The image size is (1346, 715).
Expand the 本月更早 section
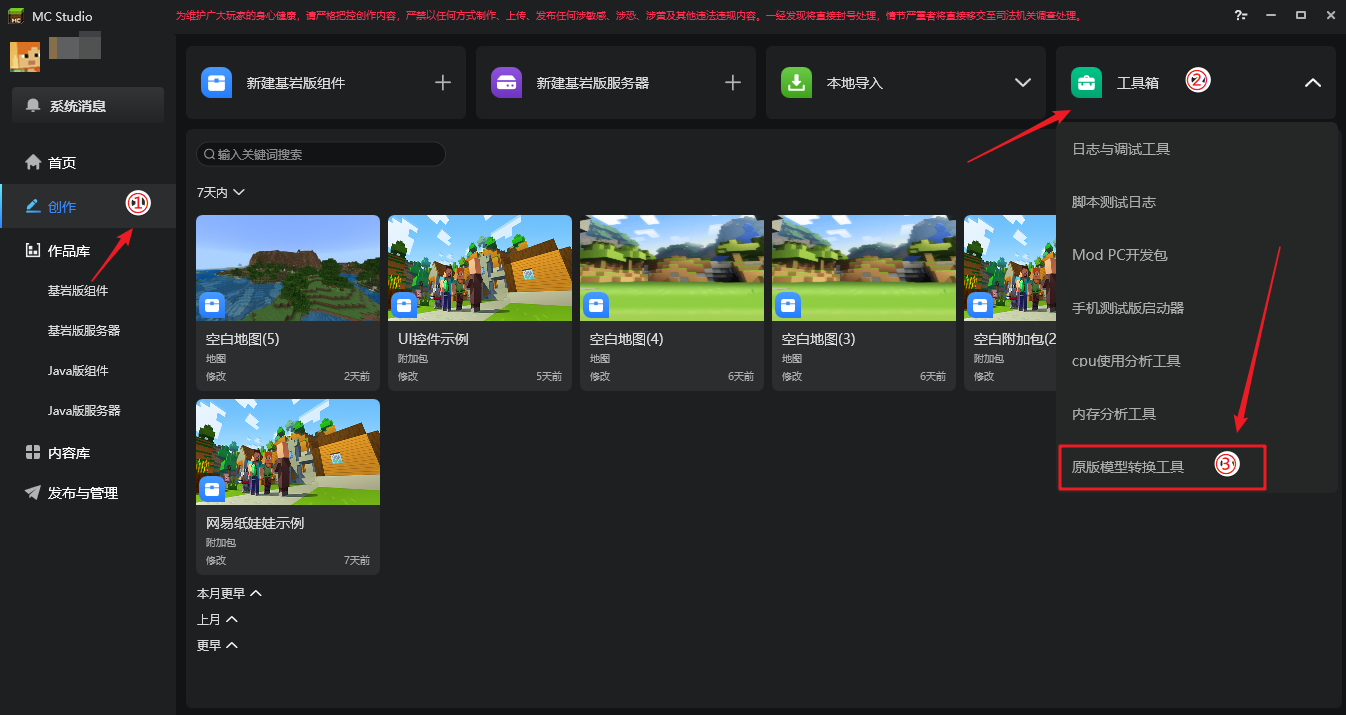[256, 593]
